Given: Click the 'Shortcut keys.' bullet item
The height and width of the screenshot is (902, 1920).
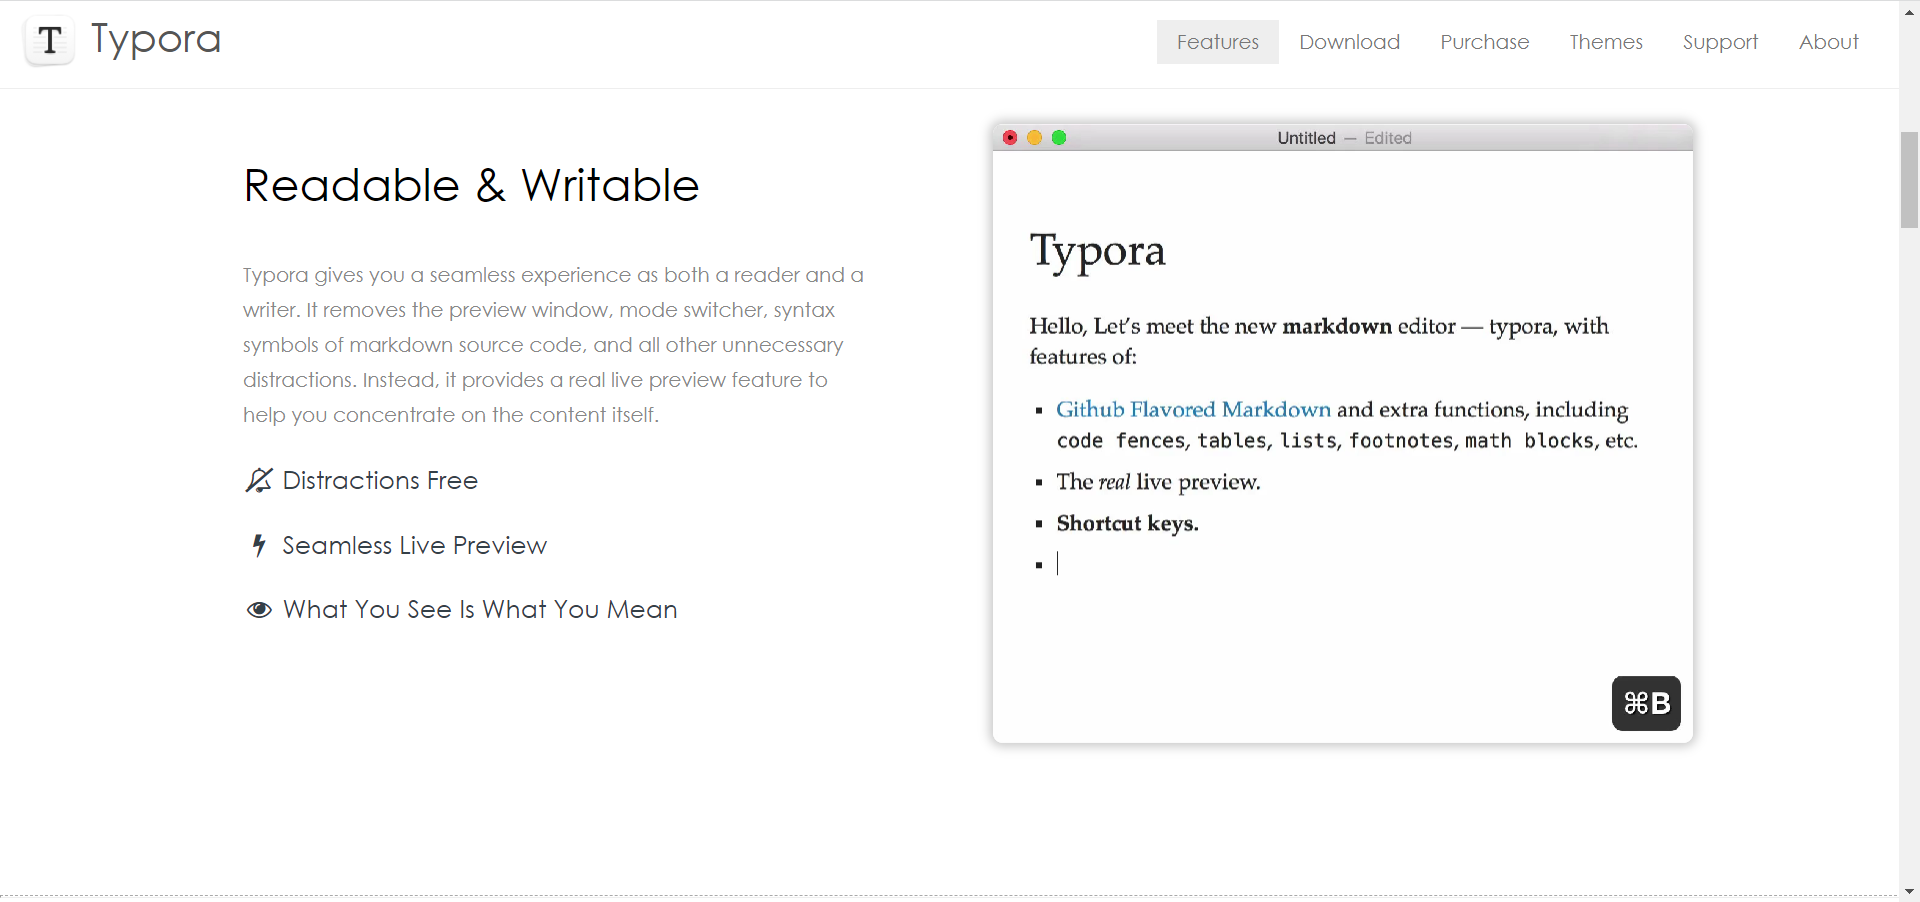Looking at the screenshot, I should tap(1127, 523).
